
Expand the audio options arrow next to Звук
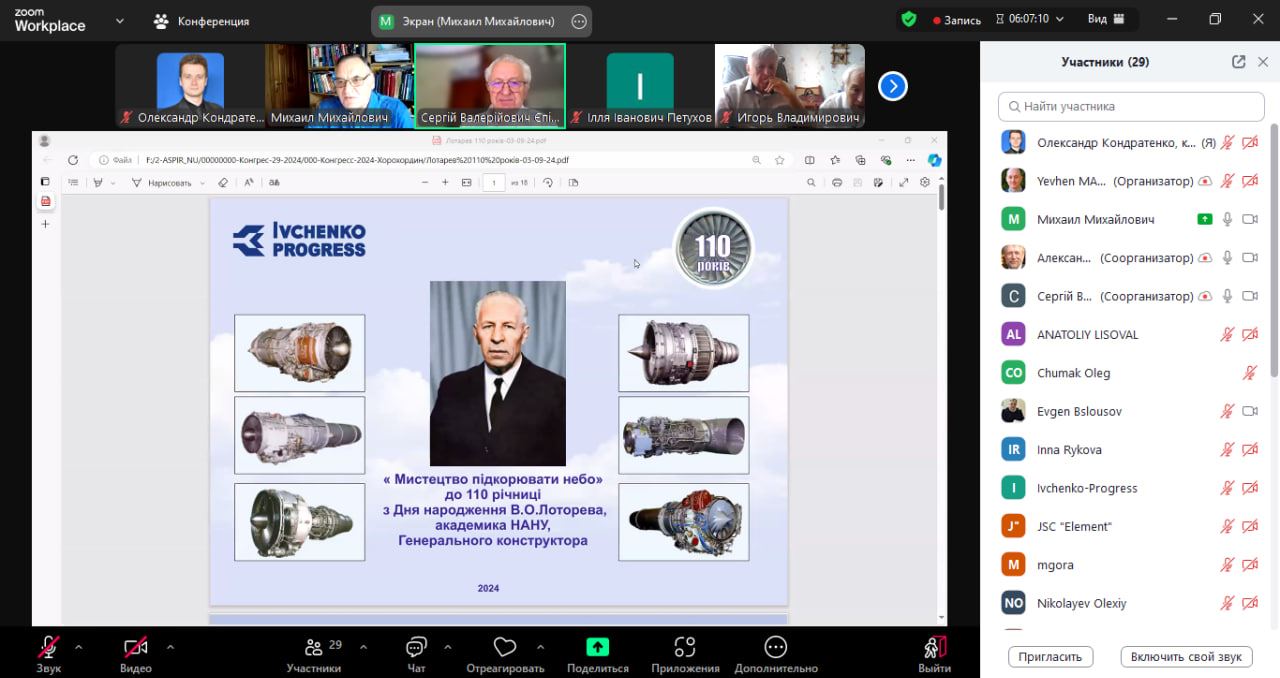(x=79, y=646)
